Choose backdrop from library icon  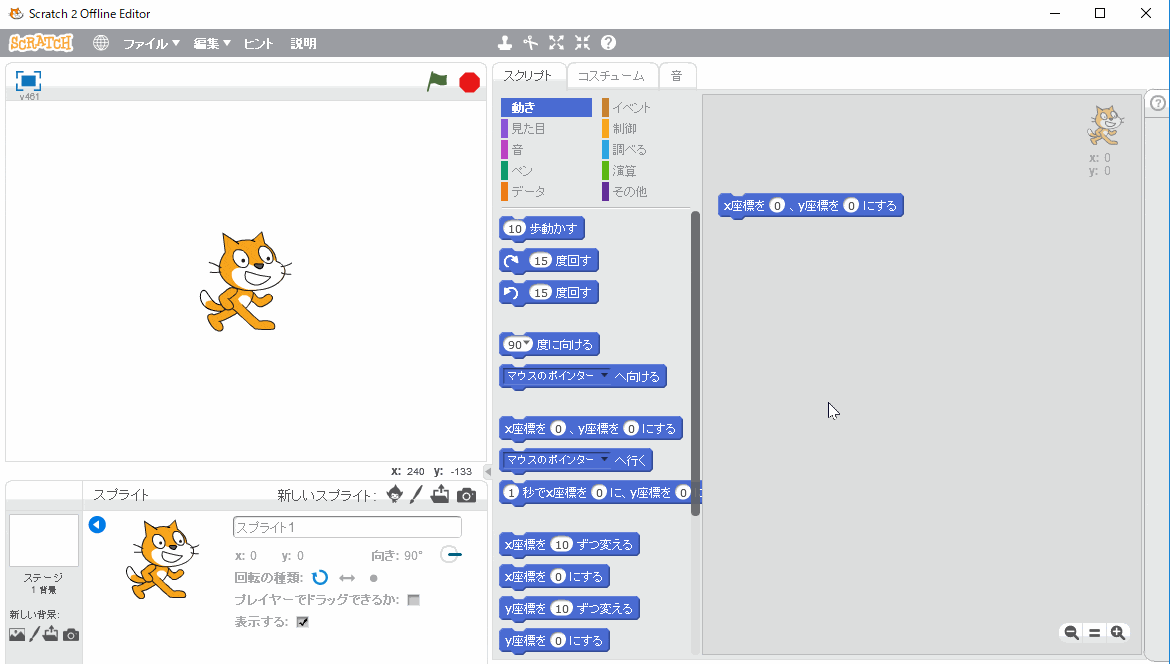coord(16,634)
